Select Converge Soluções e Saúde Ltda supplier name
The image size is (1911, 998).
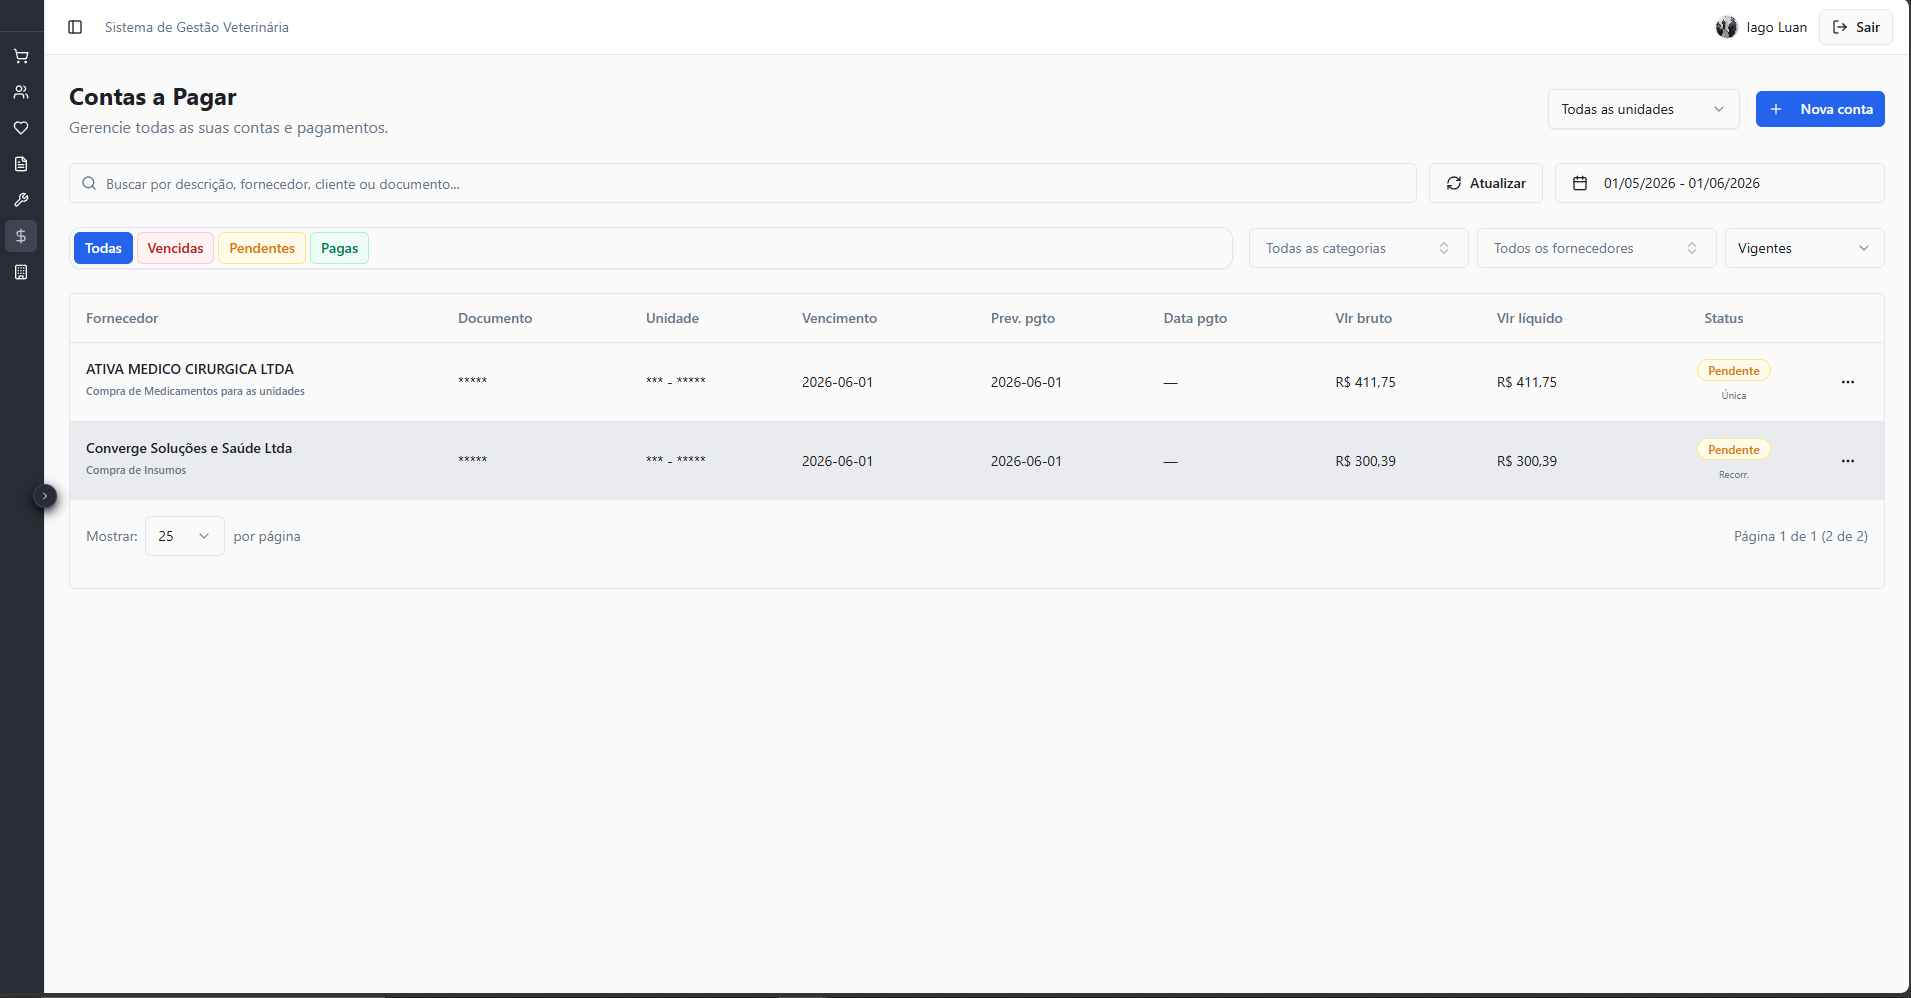[x=189, y=448]
